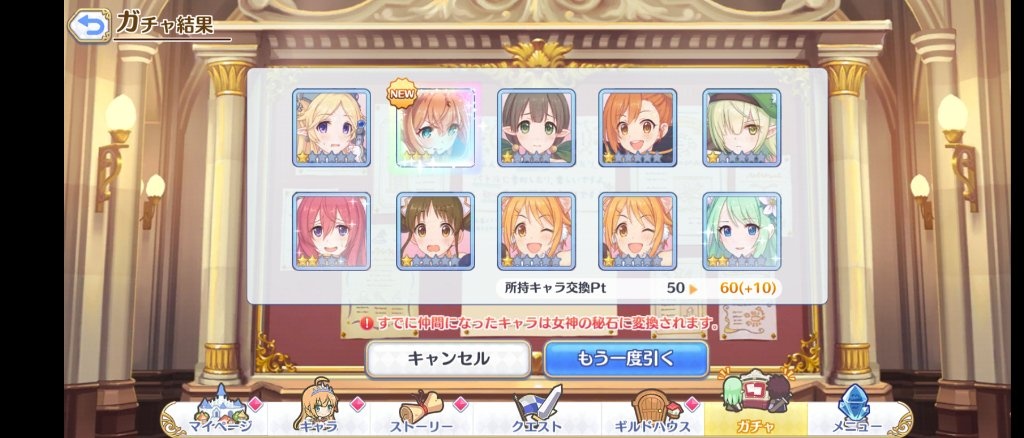Tap the back arrow beside ガチャ結果
Viewport: 1024px width, 438px height.
tap(89, 25)
